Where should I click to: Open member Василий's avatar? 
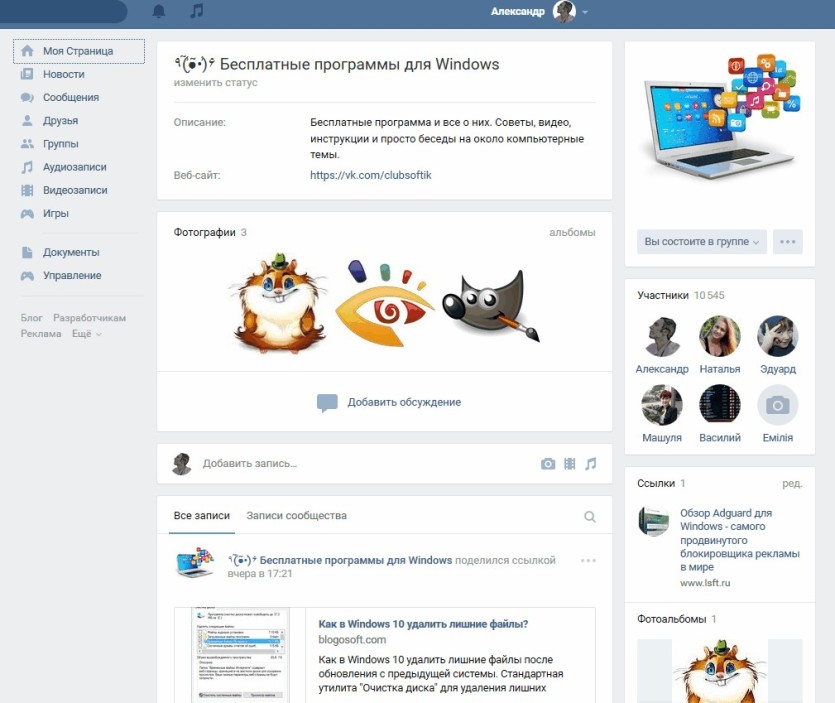click(719, 405)
